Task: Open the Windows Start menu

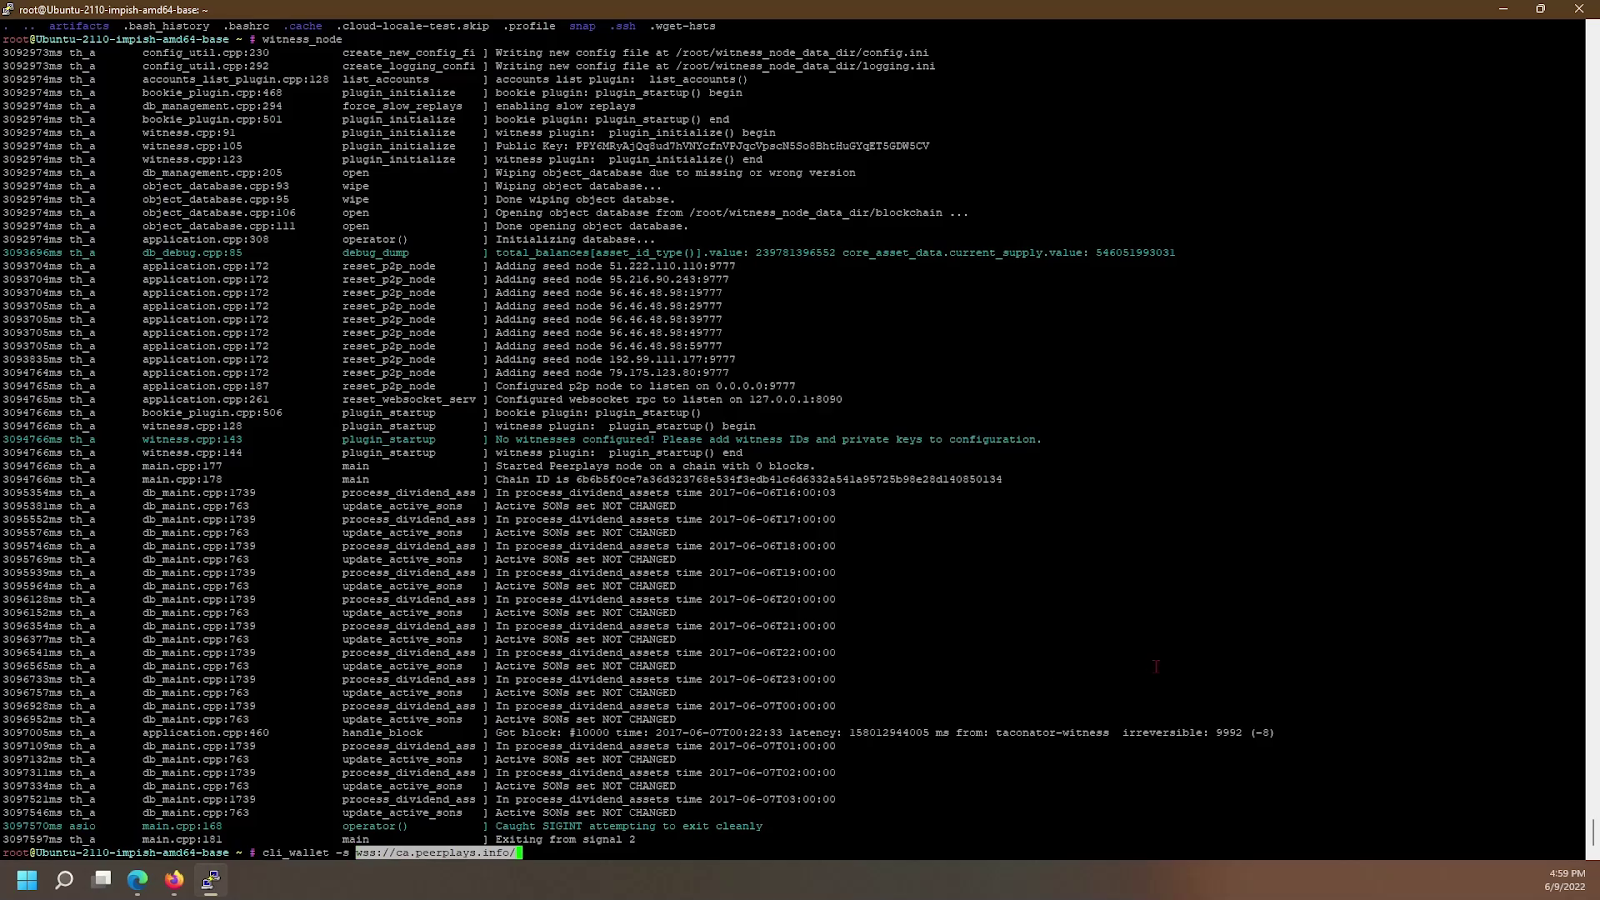Action: pyautogui.click(x=27, y=880)
